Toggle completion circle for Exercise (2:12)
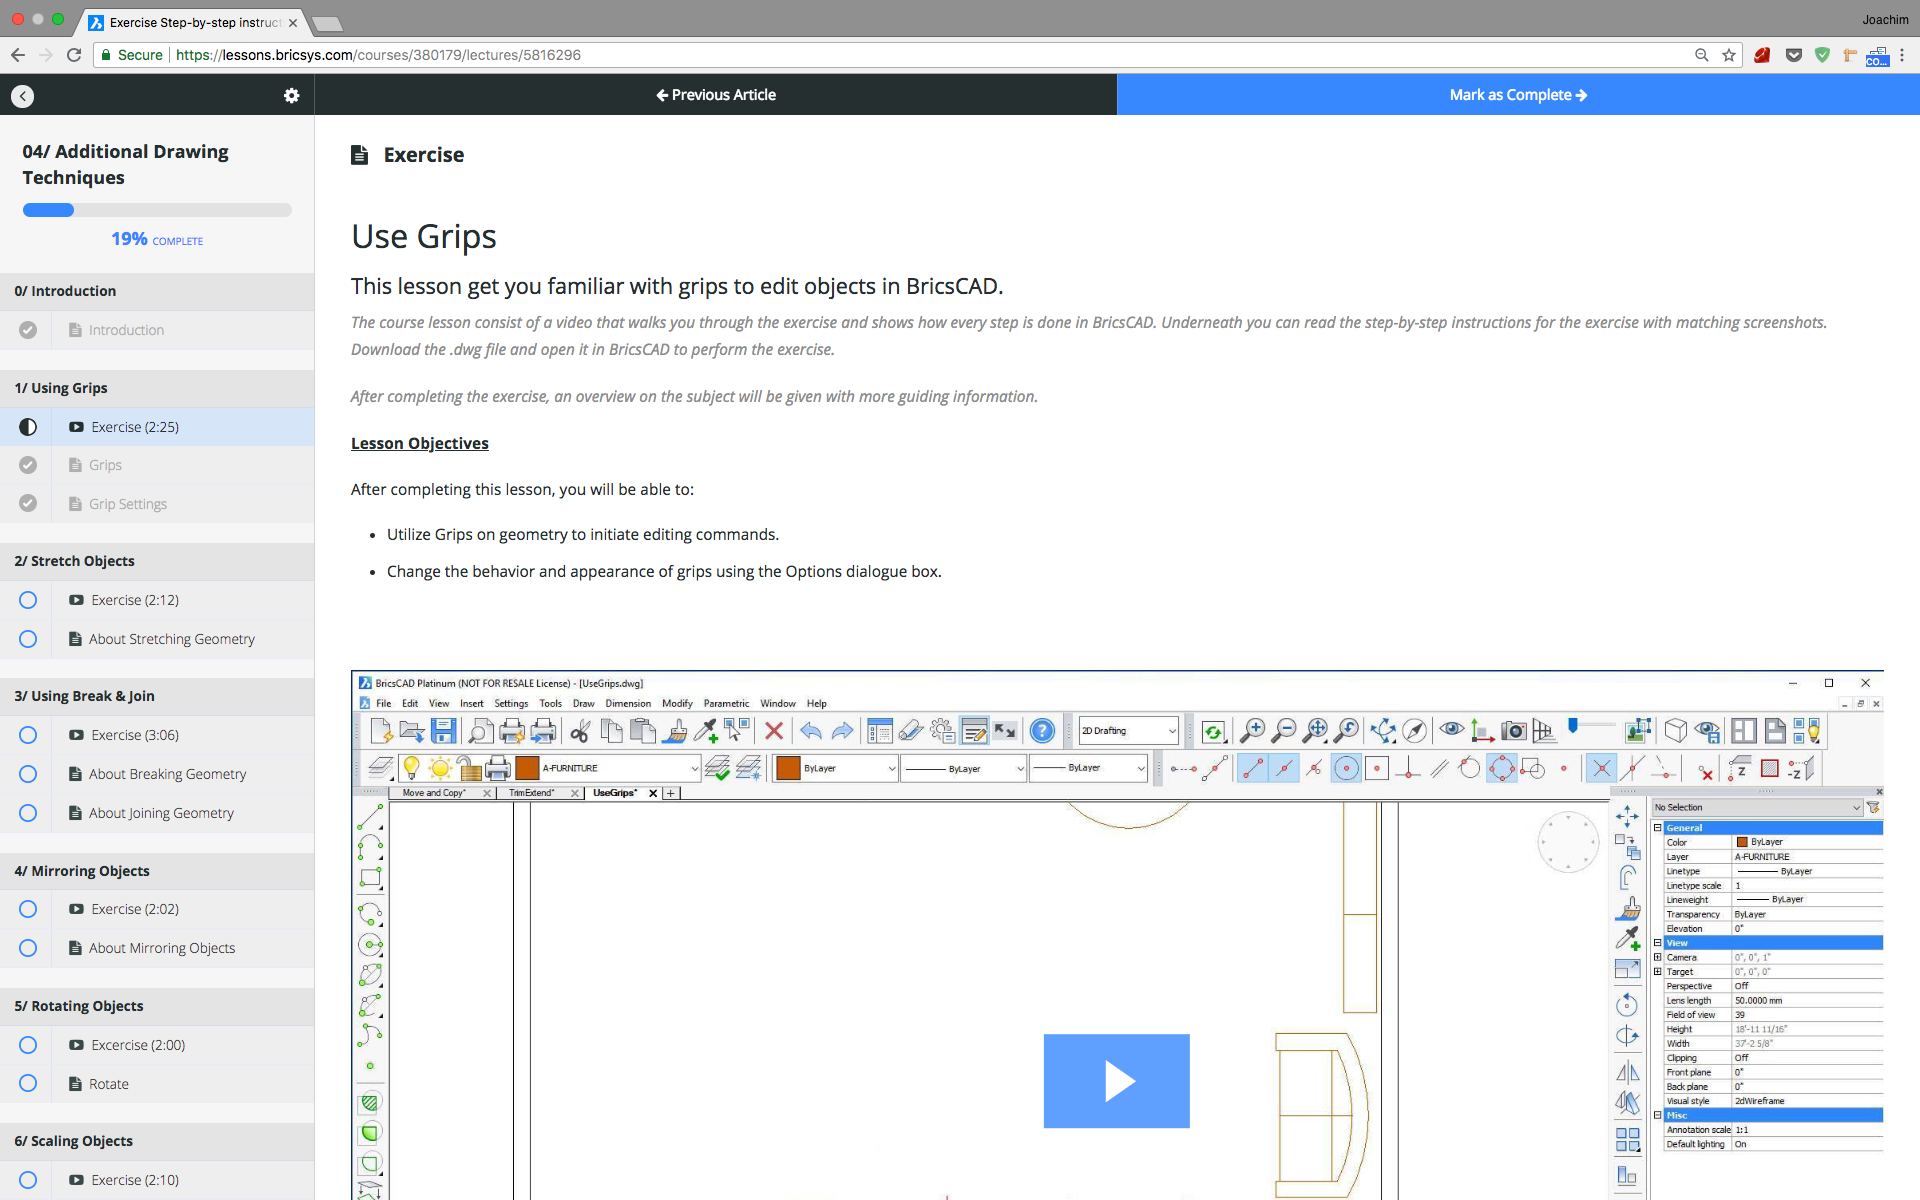Image resolution: width=1920 pixels, height=1200 pixels. click(28, 600)
